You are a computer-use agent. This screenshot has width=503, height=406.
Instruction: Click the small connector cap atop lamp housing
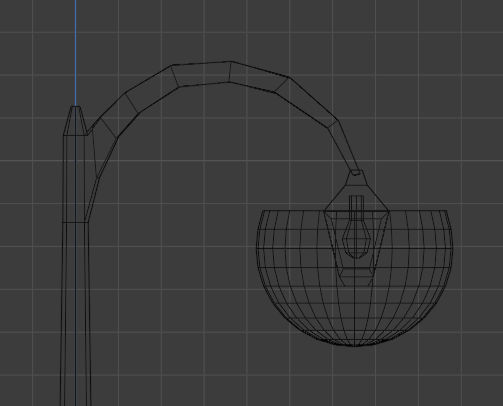click(356, 172)
